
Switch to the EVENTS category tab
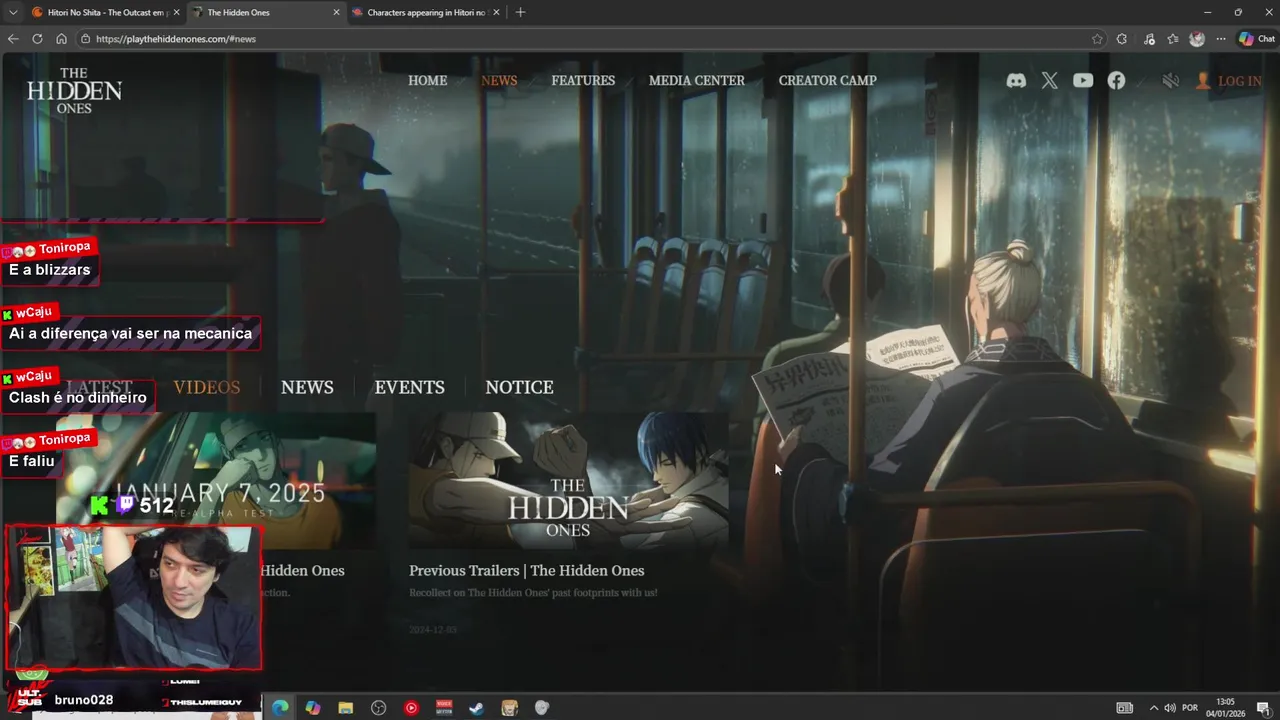pos(409,388)
